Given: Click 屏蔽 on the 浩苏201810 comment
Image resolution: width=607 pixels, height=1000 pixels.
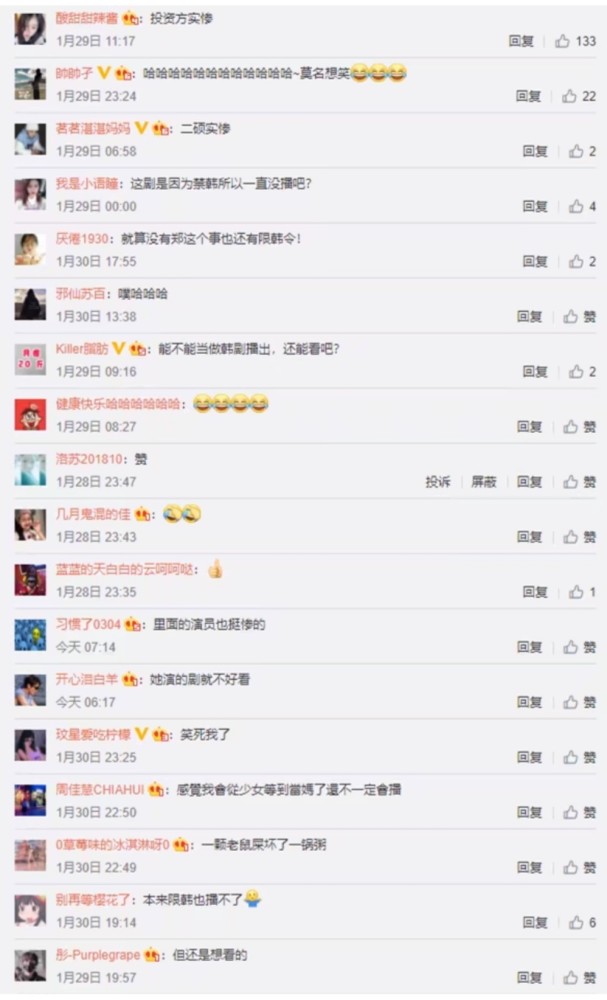Looking at the screenshot, I should tap(484, 482).
